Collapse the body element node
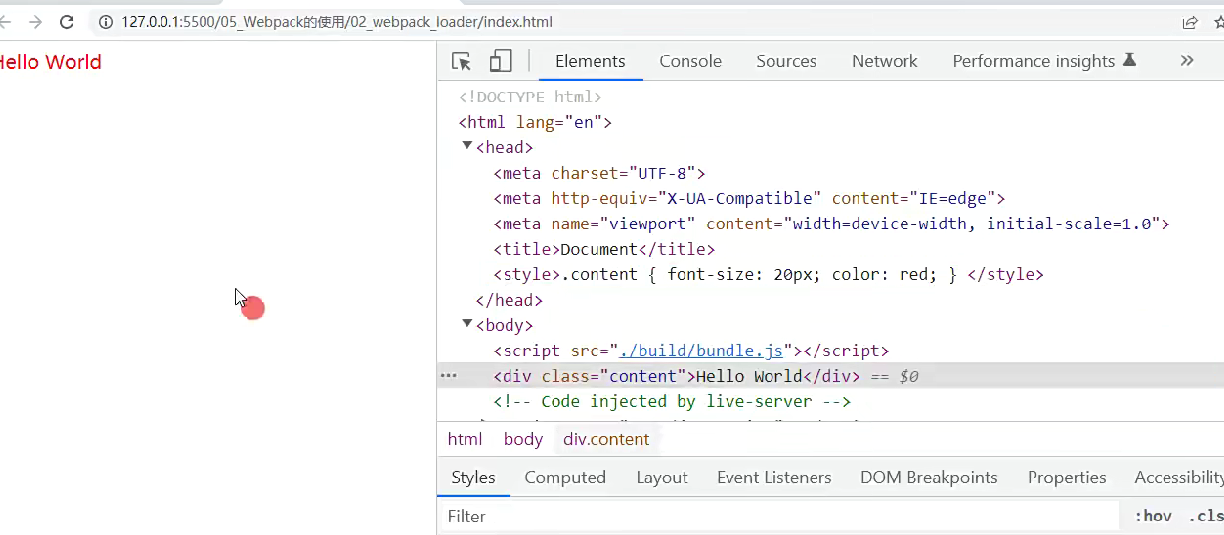 [467, 324]
